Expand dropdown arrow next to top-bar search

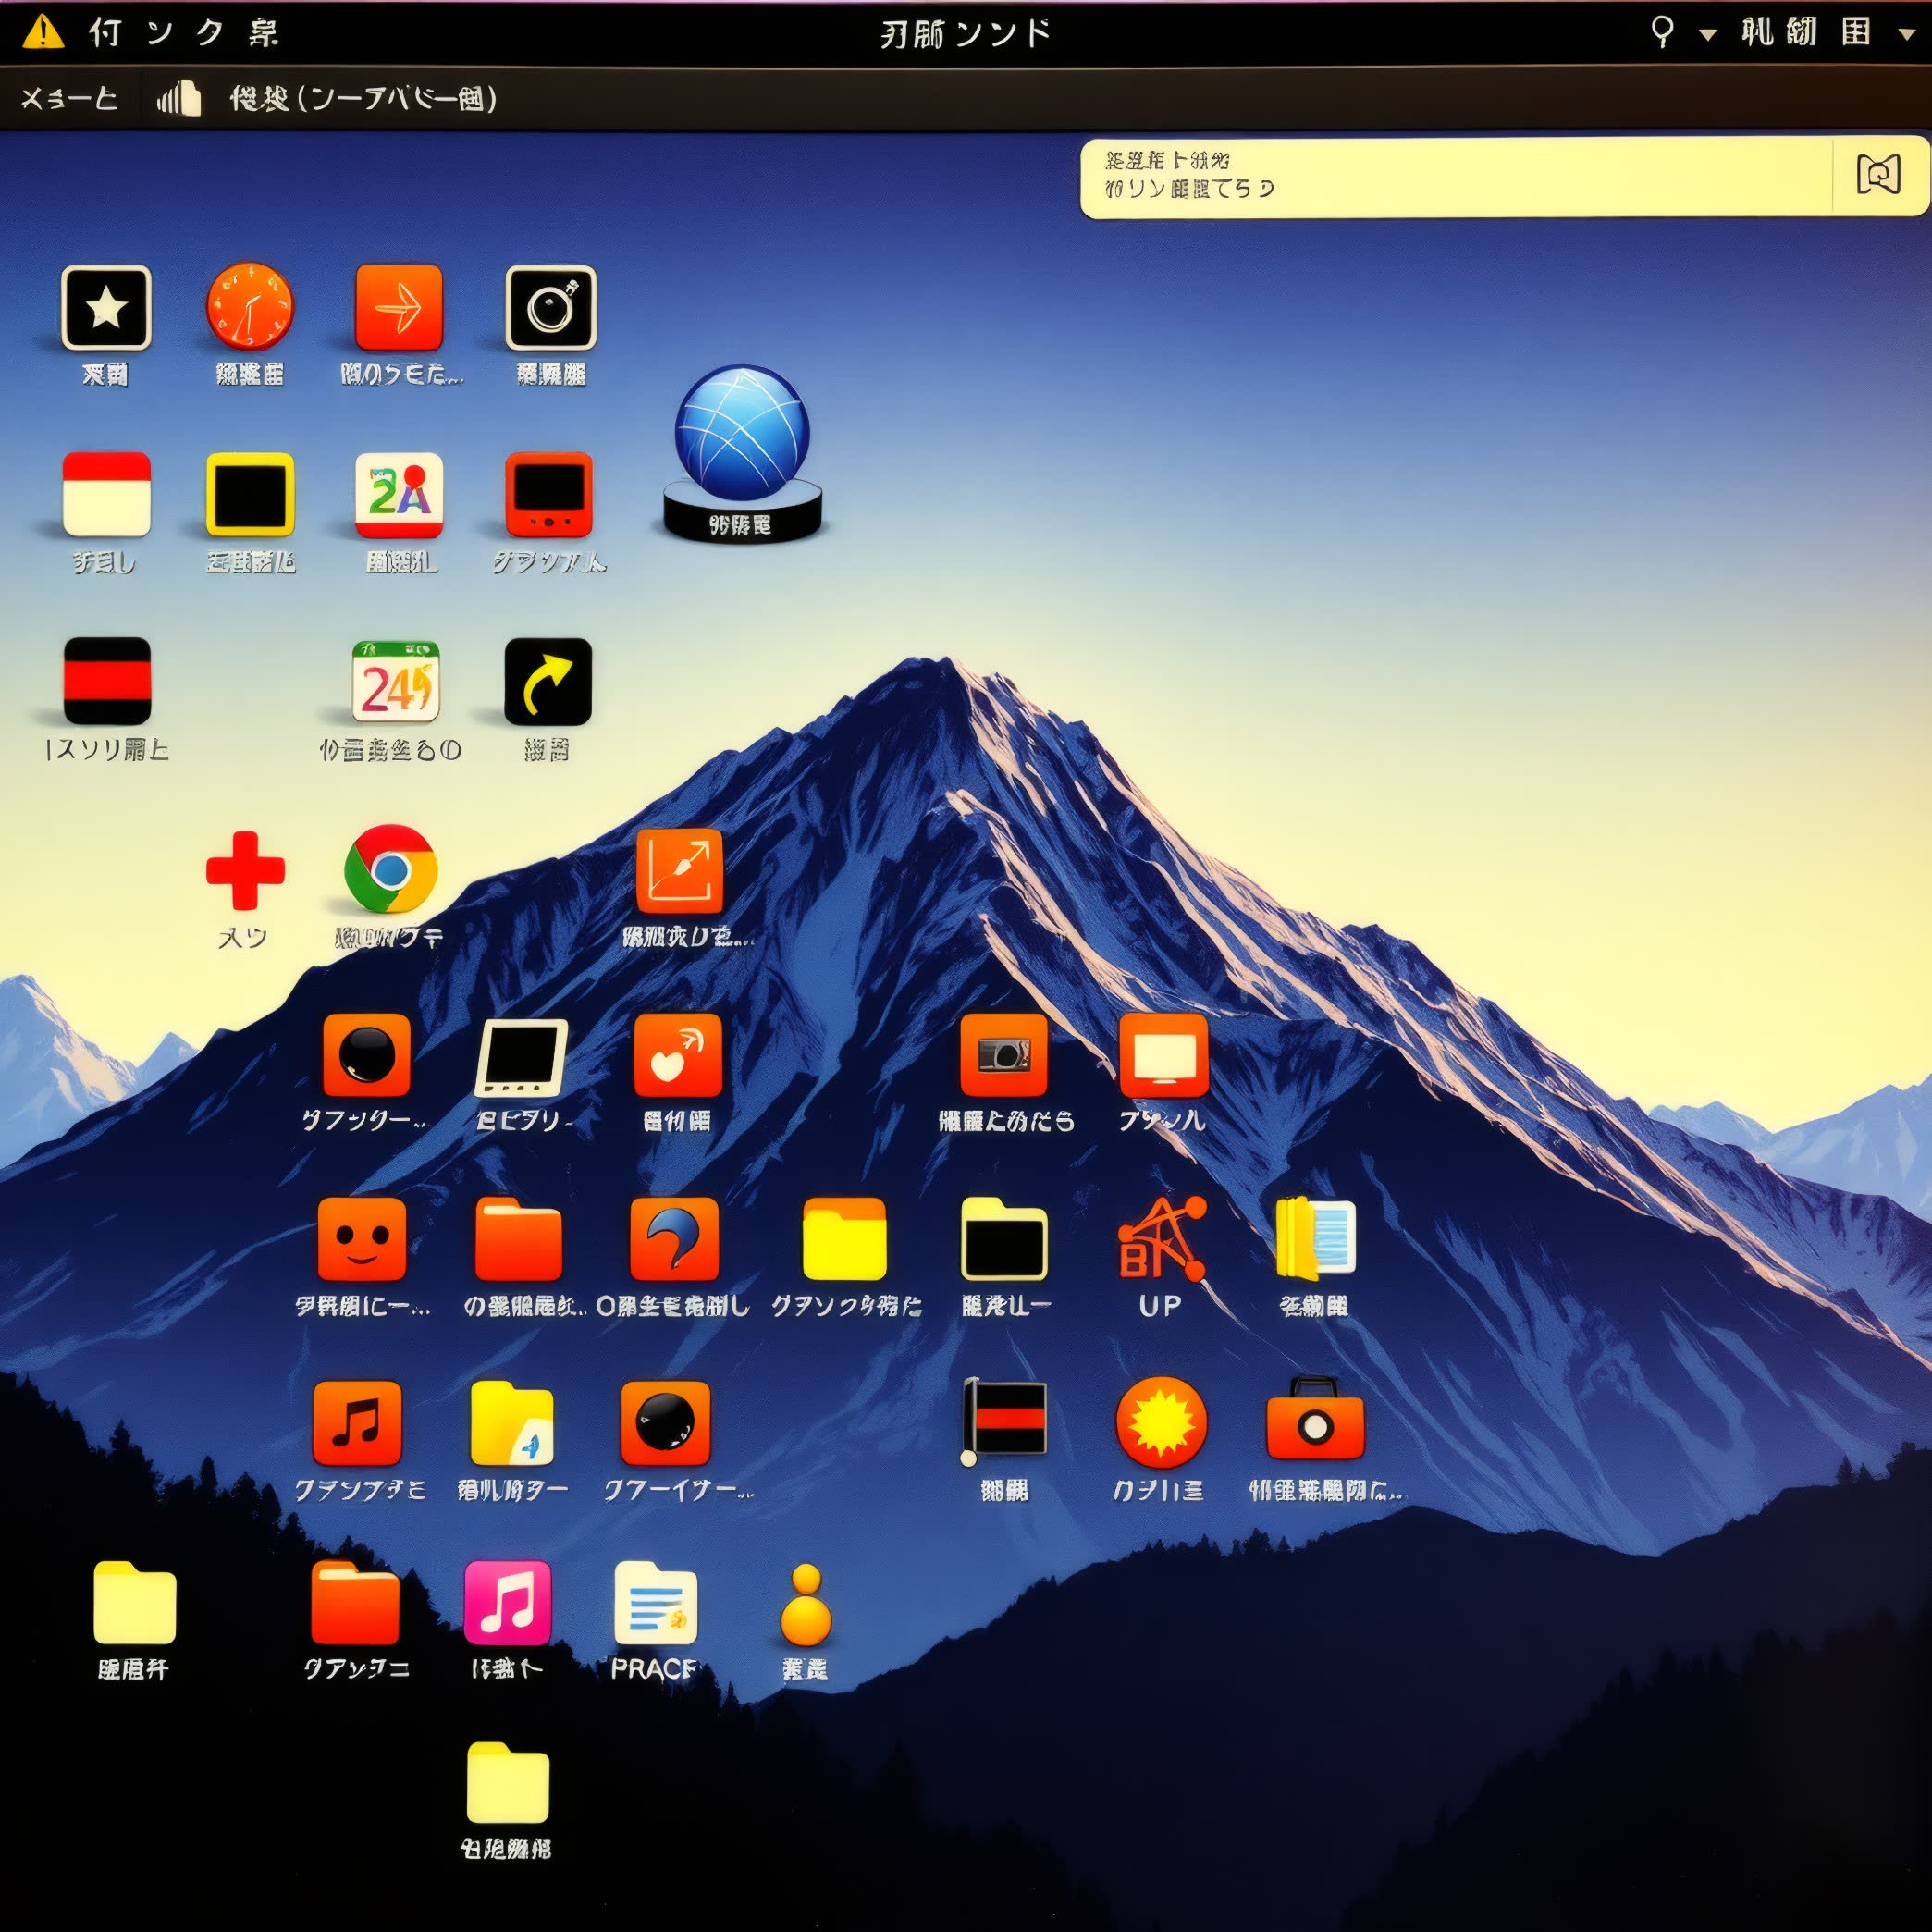1708,35
